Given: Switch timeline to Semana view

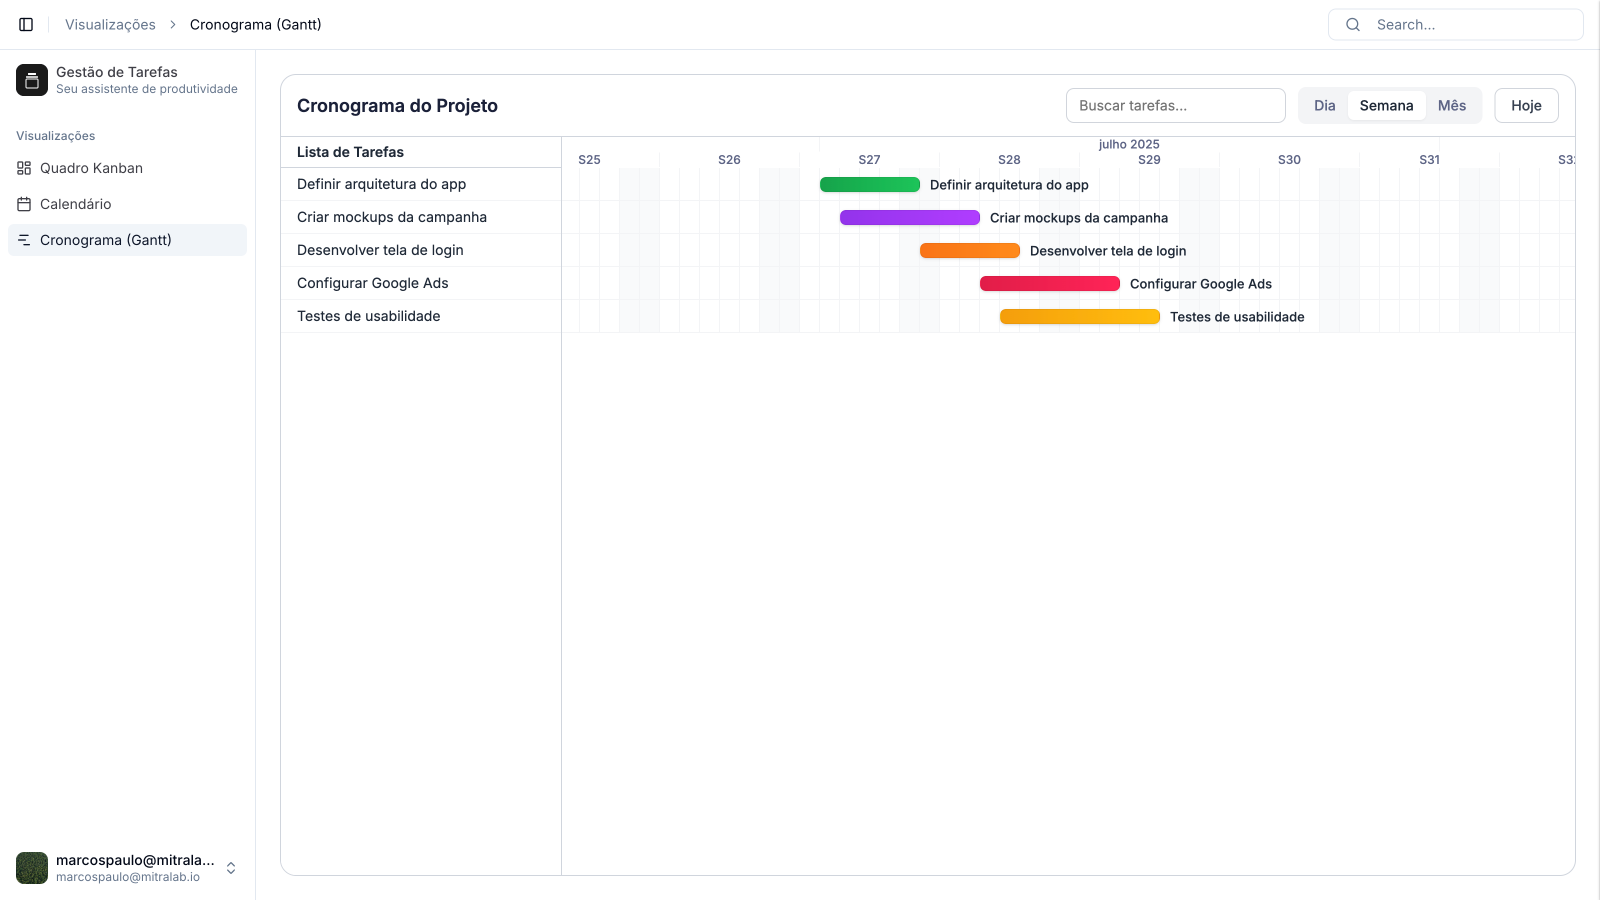Looking at the screenshot, I should [x=1386, y=106].
